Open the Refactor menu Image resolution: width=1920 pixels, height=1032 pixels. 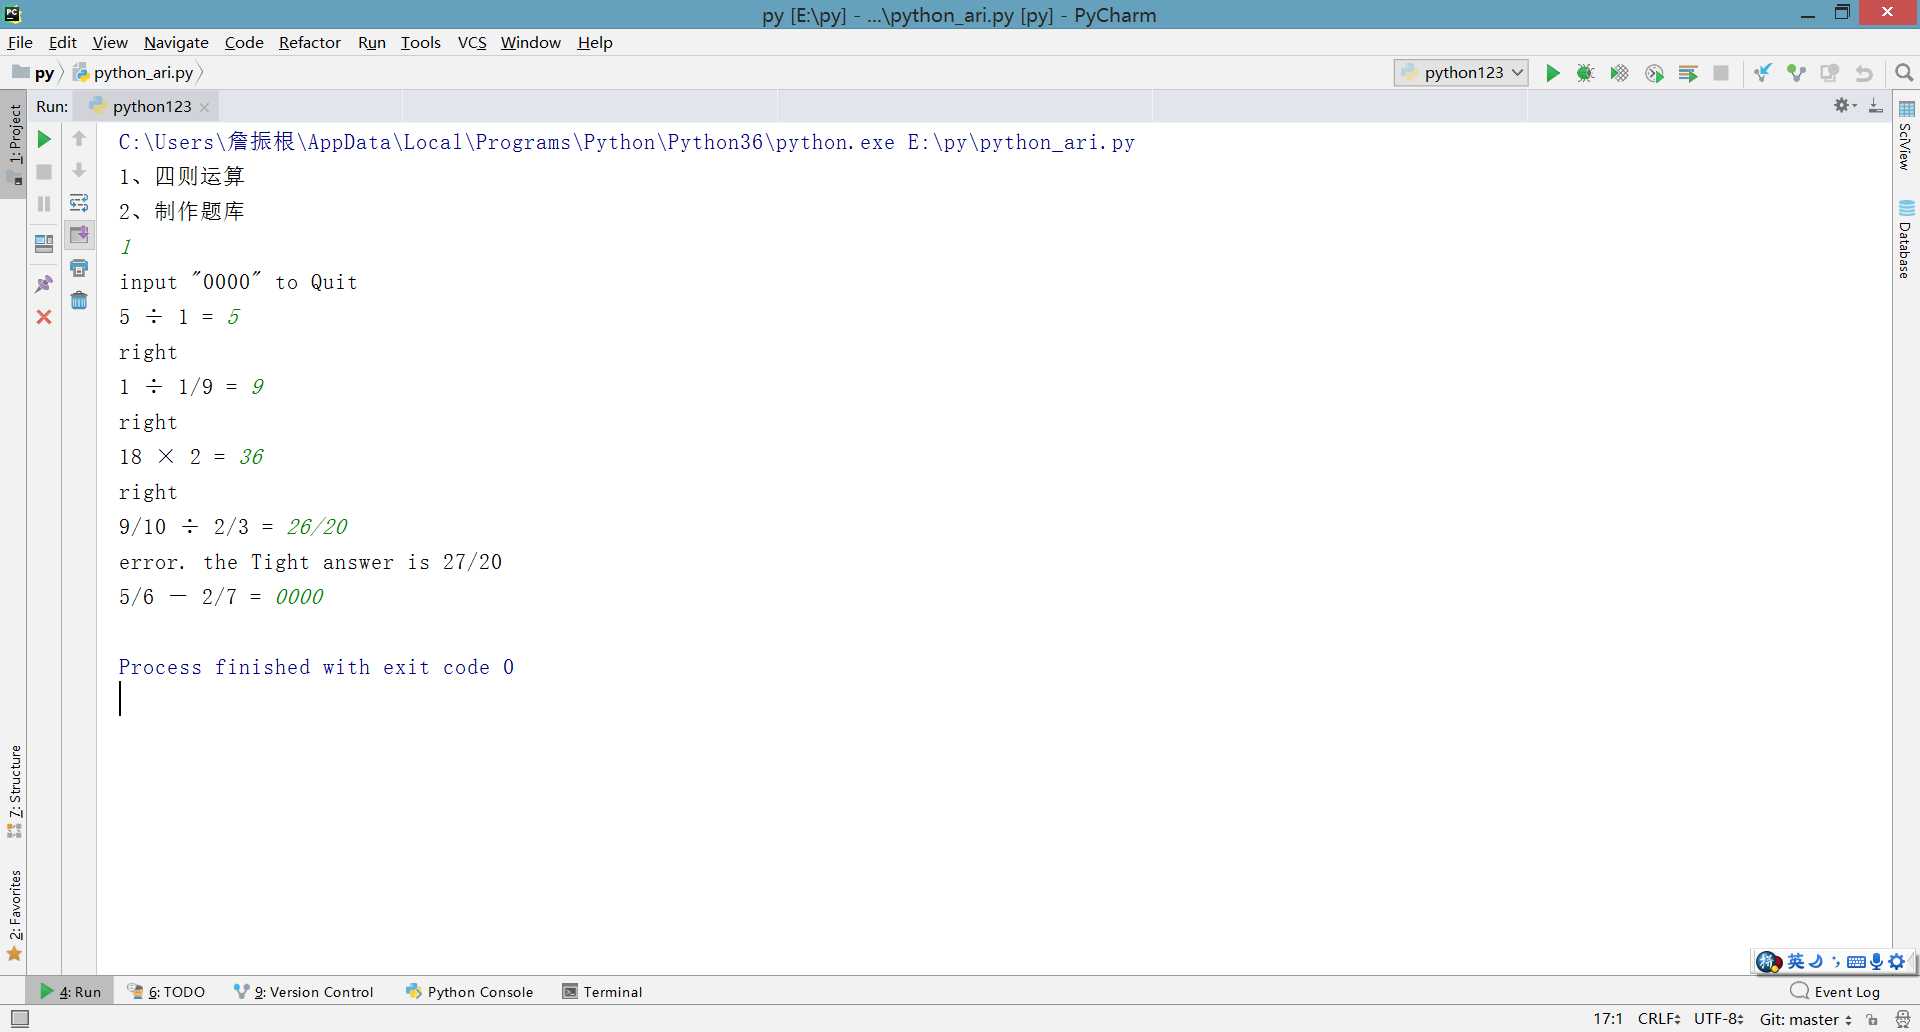coord(309,42)
